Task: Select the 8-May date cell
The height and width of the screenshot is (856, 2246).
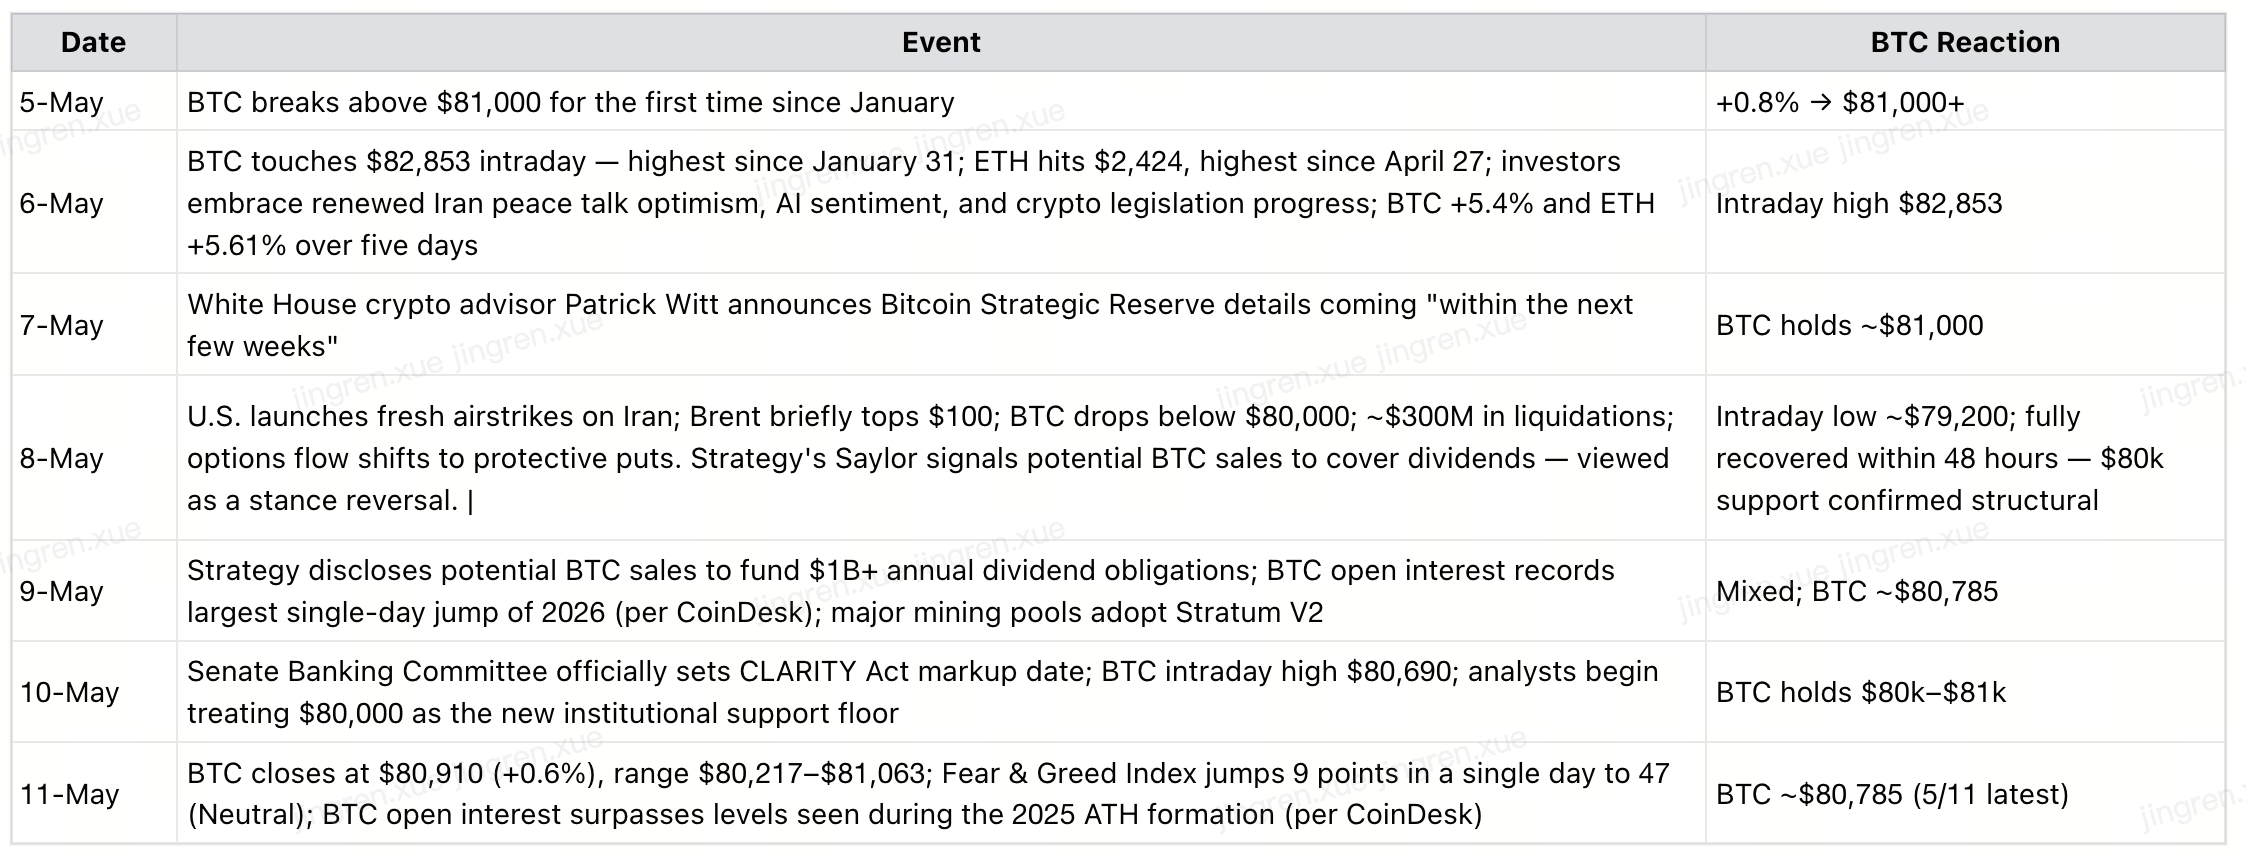Action: click(94, 457)
